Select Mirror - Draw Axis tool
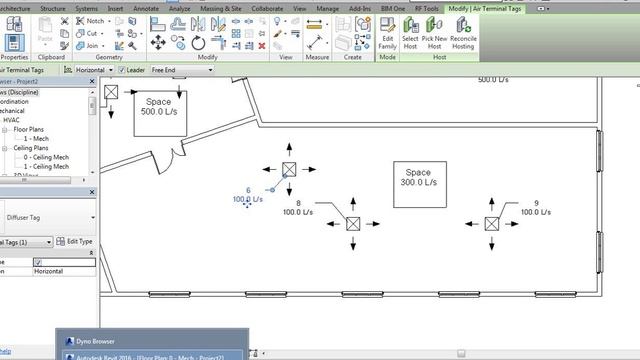This screenshot has width=640, height=360. 218,24
